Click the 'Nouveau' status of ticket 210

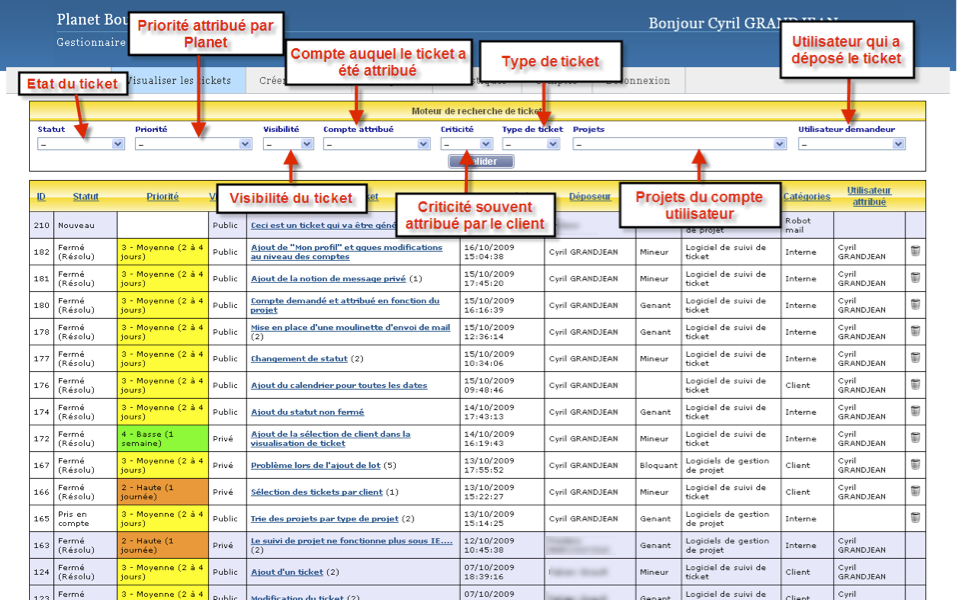tap(76, 225)
